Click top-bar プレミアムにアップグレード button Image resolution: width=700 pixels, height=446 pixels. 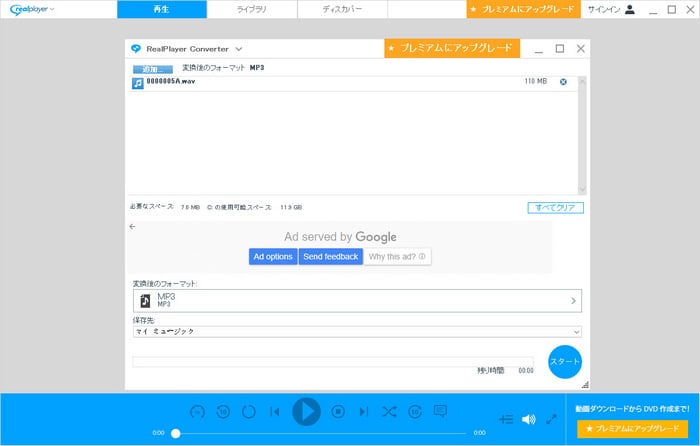523,9
